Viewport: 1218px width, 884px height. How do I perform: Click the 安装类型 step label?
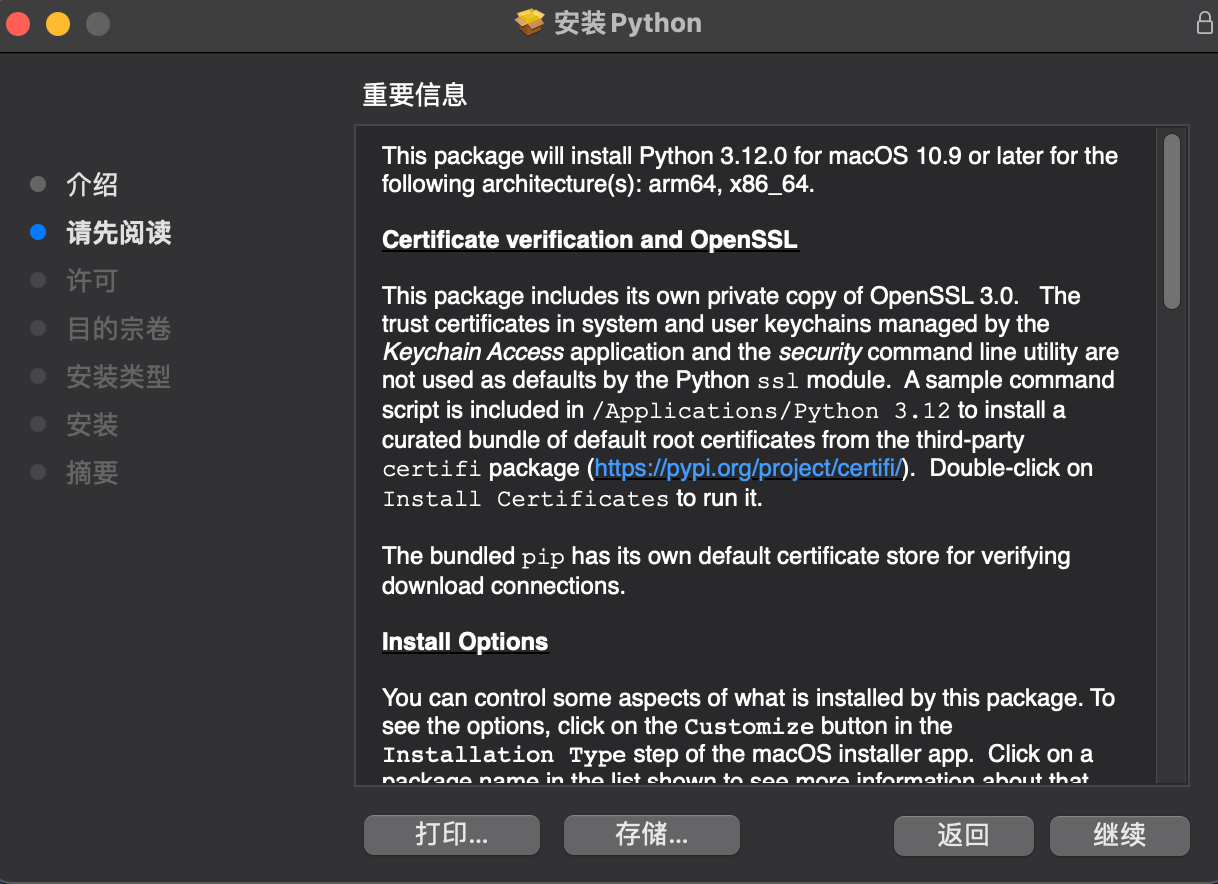click(119, 376)
